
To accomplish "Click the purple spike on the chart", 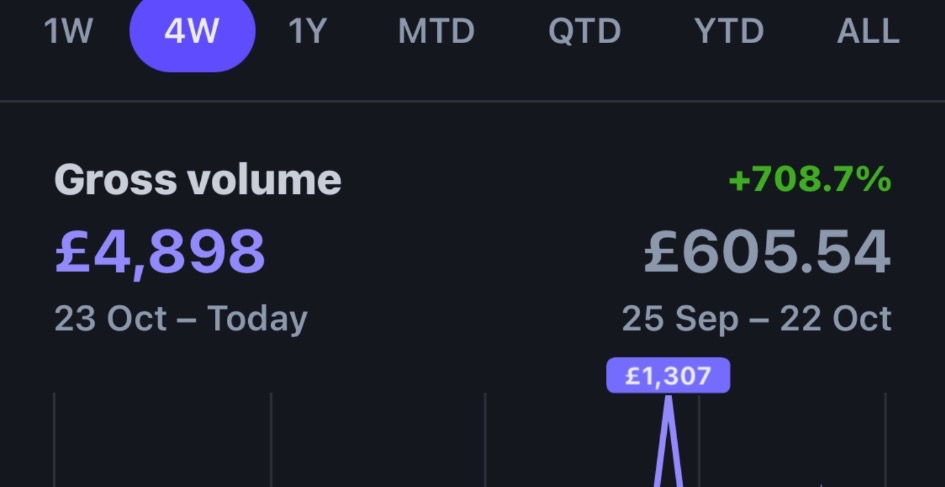I will pos(668,440).
